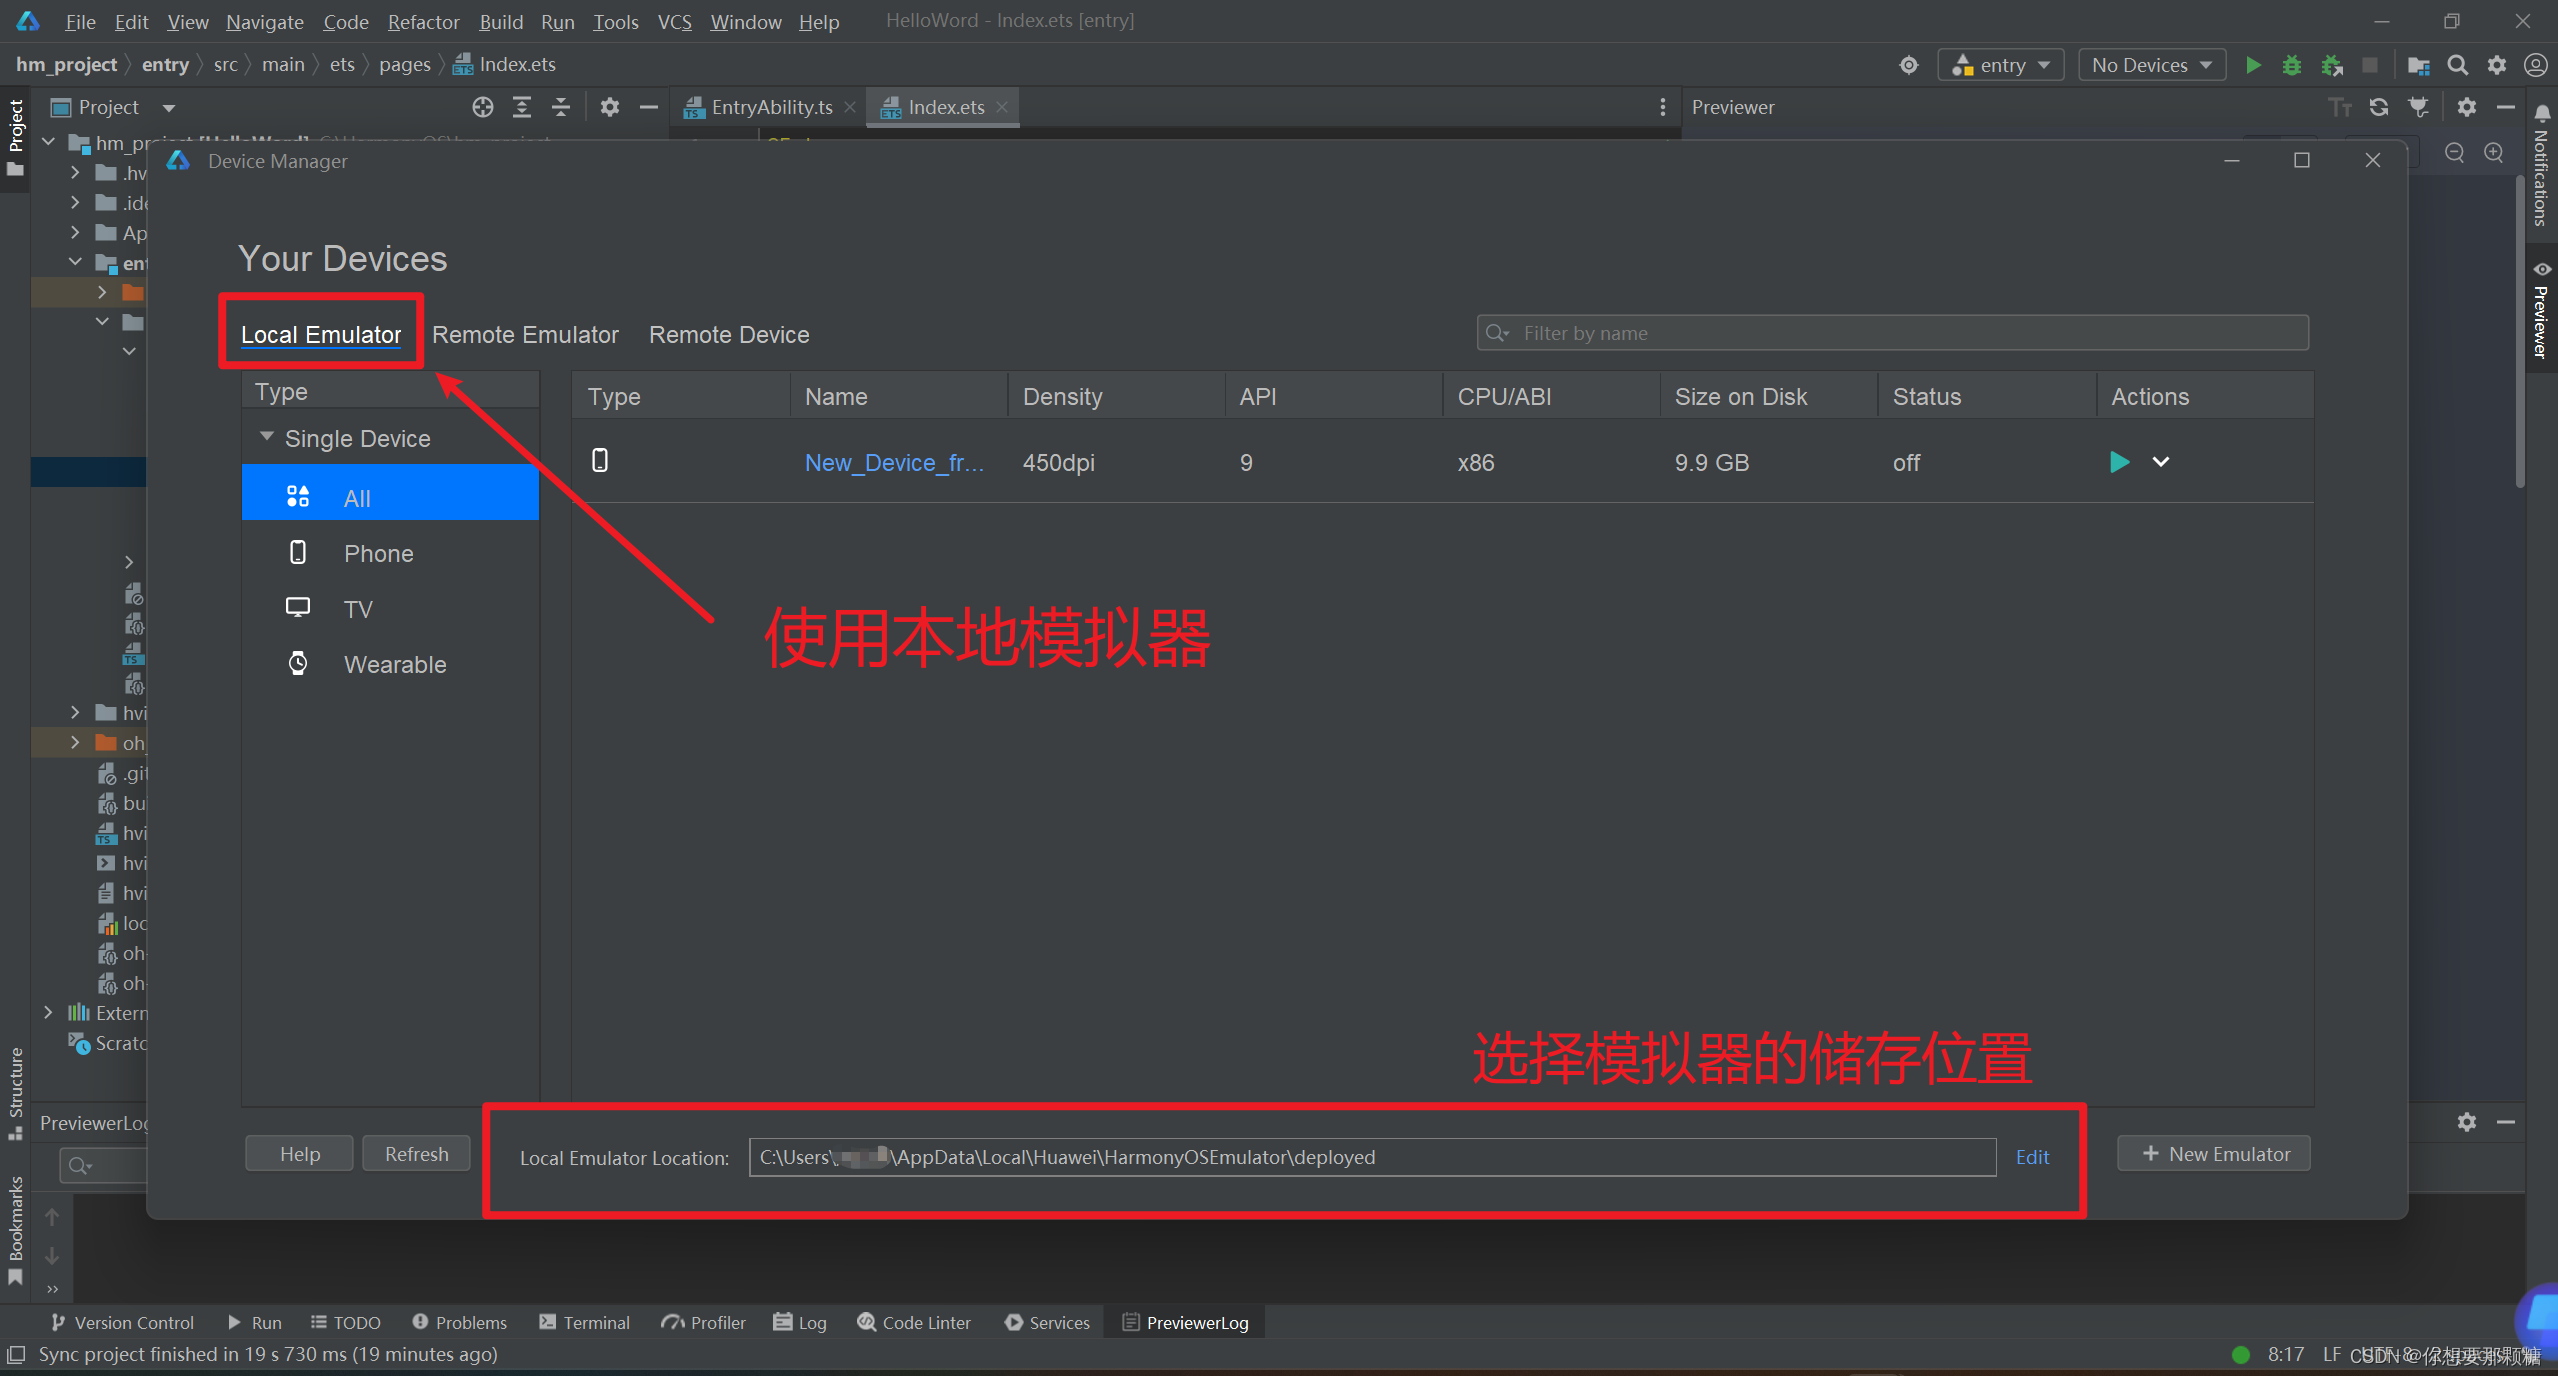Viewport: 2558px width, 1376px height.
Task: Open the Notifications bell sidebar
Action: click(x=2542, y=114)
